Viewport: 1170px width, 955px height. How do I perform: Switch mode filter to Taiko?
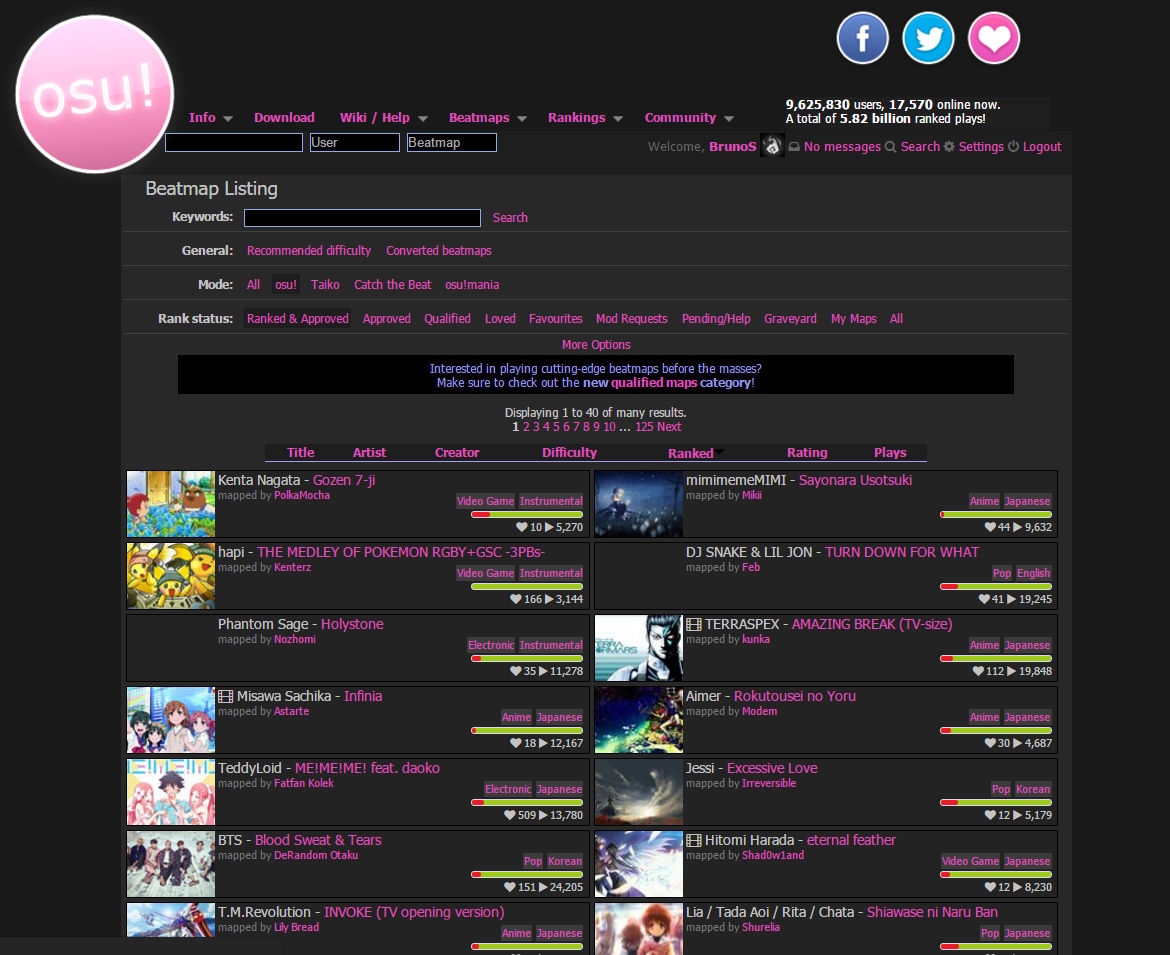point(324,284)
